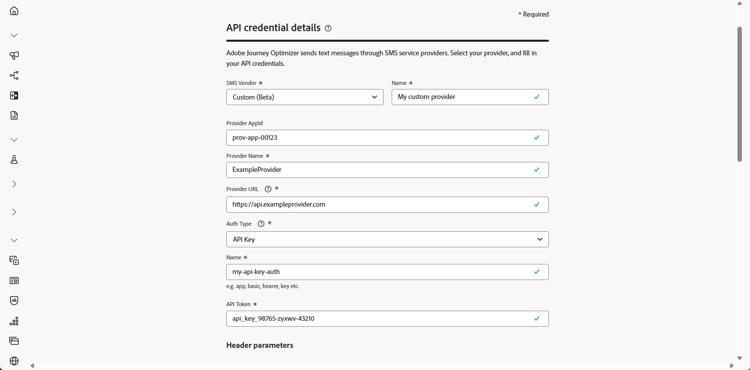The height and width of the screenshot is (370, 750).
Task: Click the globe icon in the sidebar
Action: (x=14, y=360)
